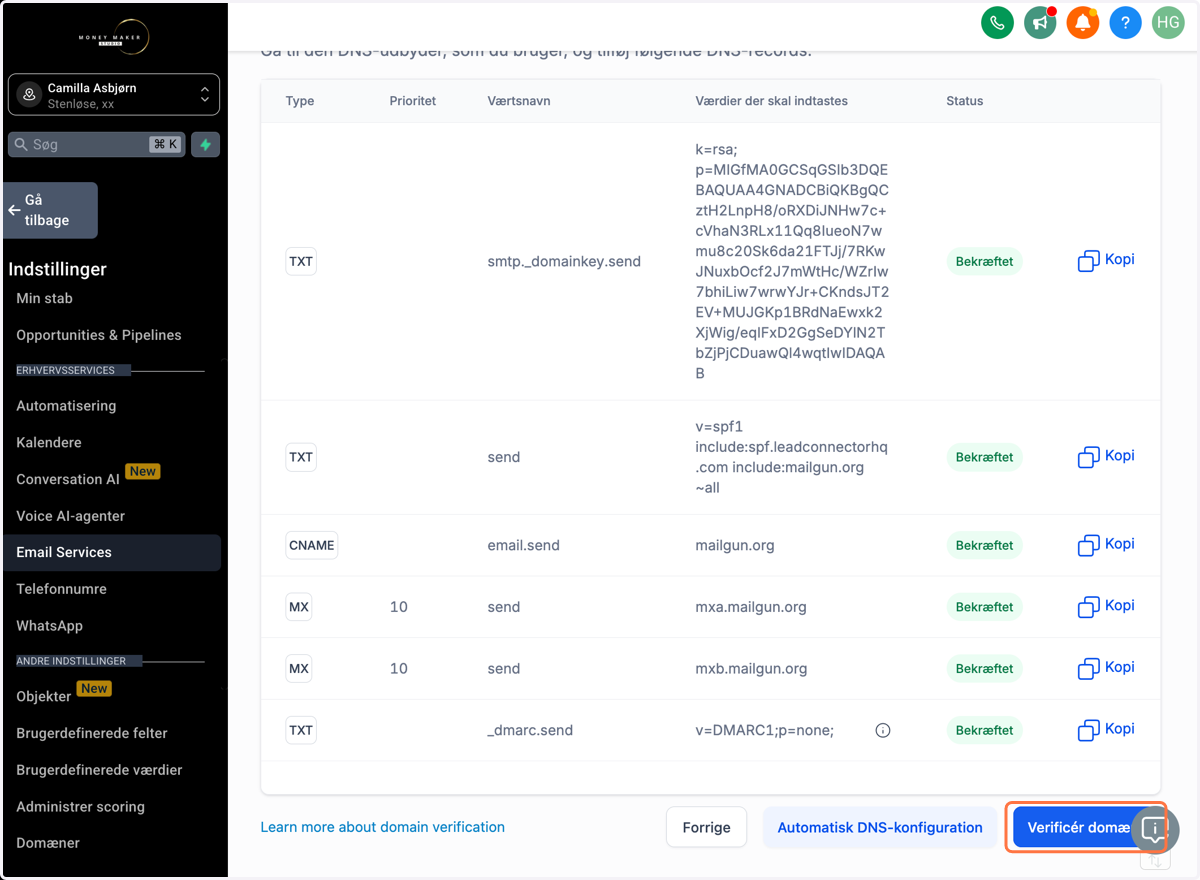Copy the mxb.mailgun.org MX record
Viewport: 1200px width, 880px height.
(x=1106, y=668)
